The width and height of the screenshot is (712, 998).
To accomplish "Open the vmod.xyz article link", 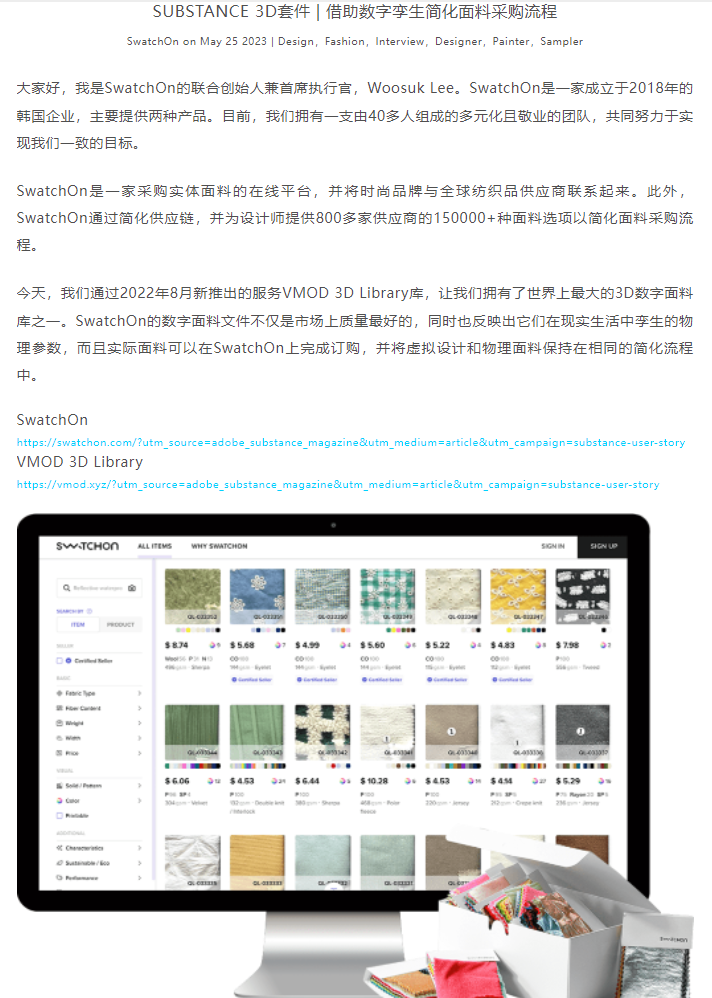I will click(338, 484).
